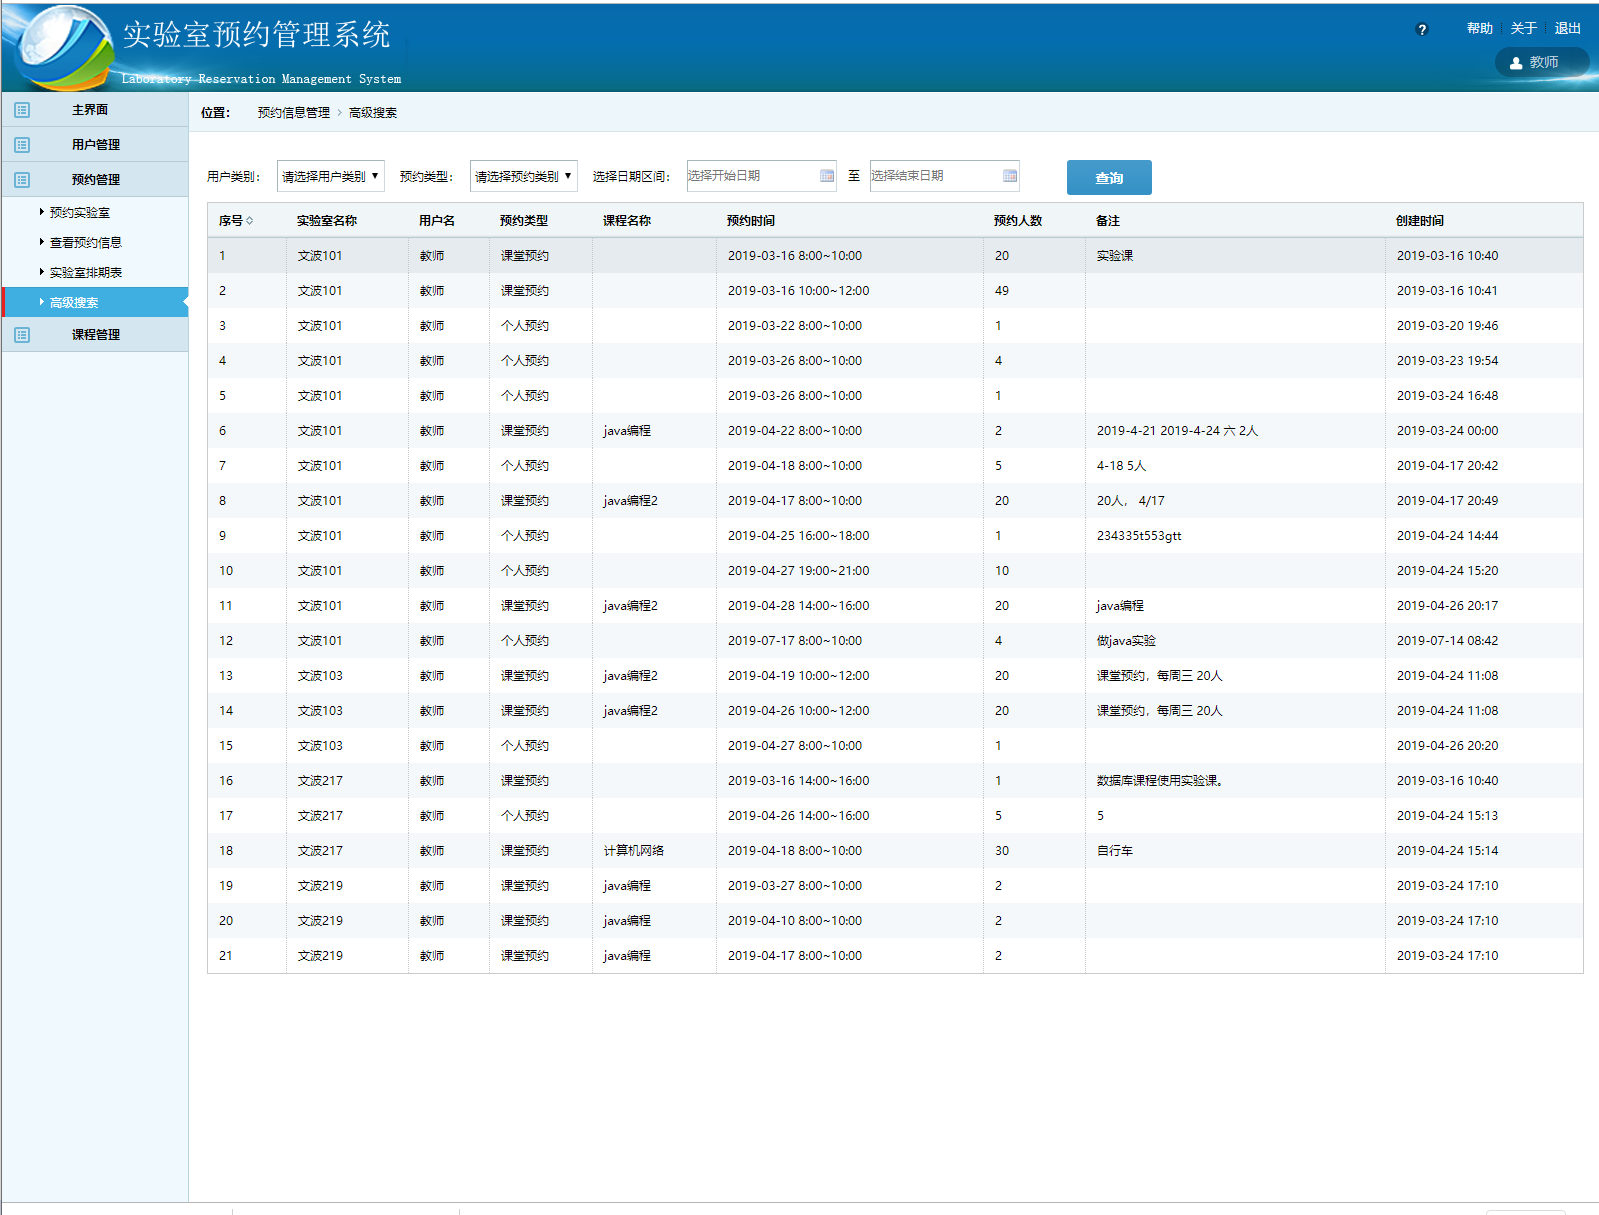Open calendar icon for end date
The width and height of the screenshot is (1599, 1215).
1009,176
